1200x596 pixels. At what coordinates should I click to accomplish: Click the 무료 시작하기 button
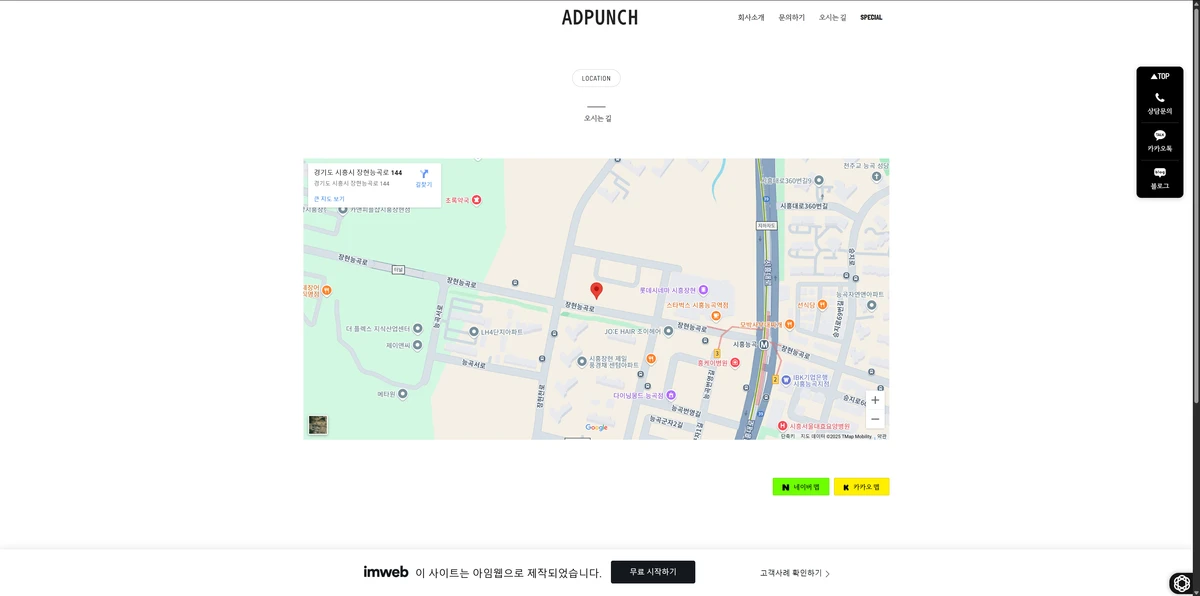click(653, 572)
